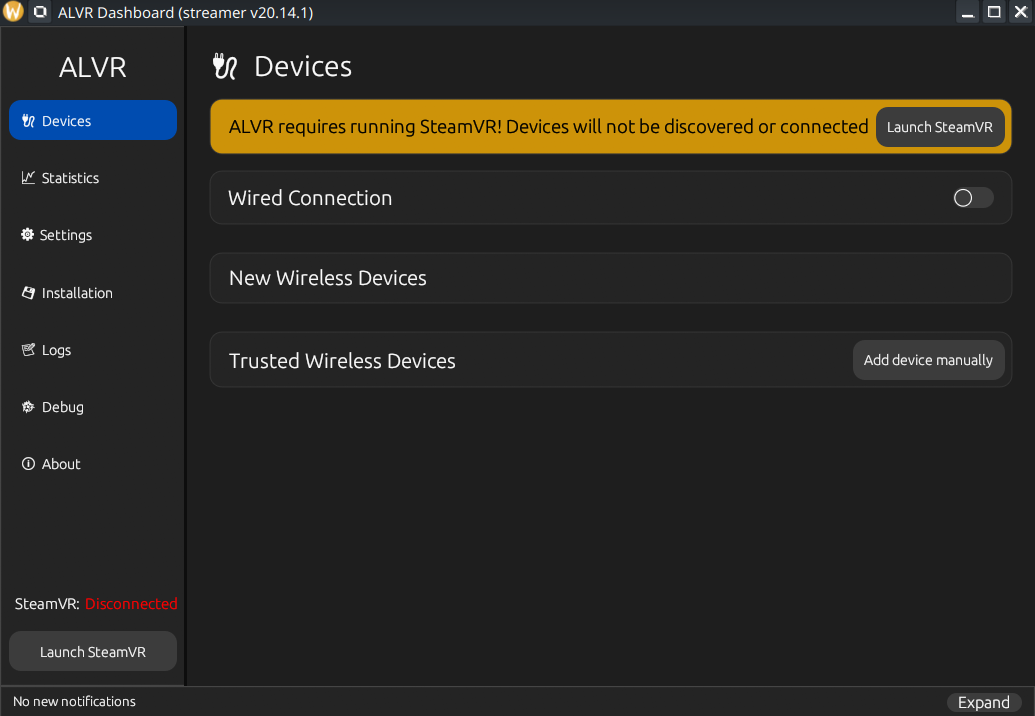Click the Devices plug icon in sidebar
The height and width of the screenshot is (716, 1035).
click(28, 121)
